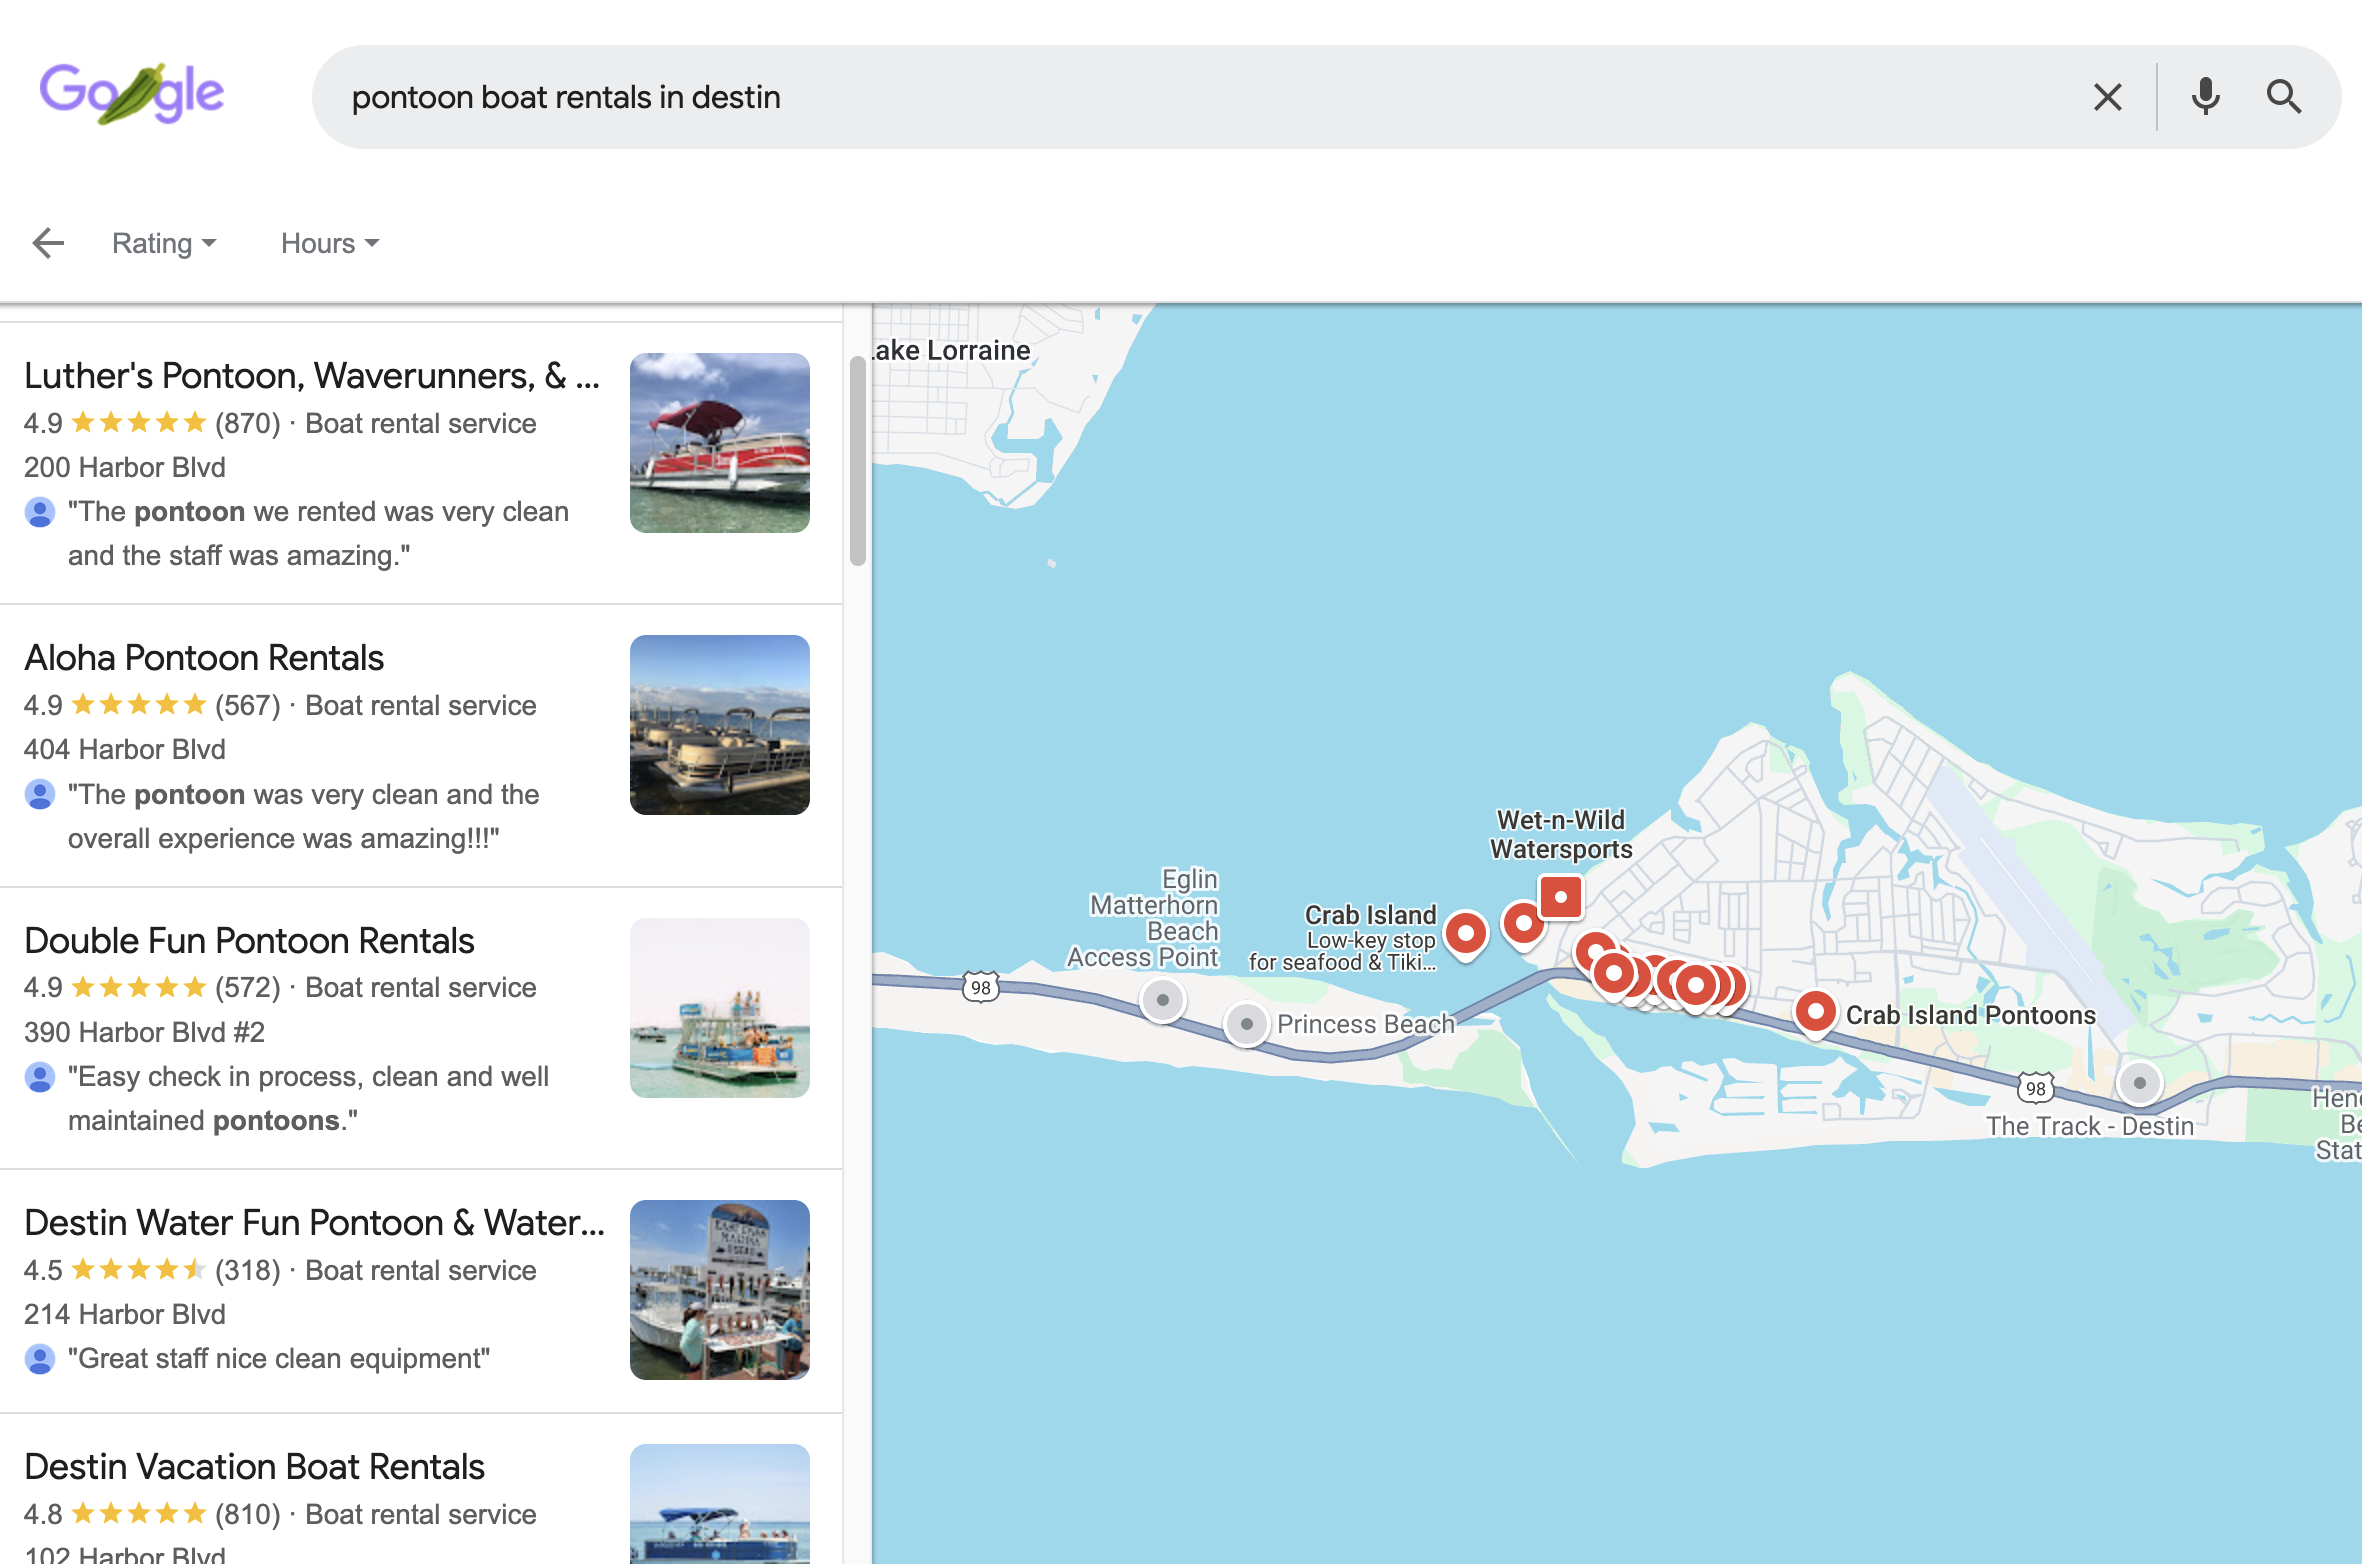The image size is (2362, 1564).
Task: Click Luther's 4.9 star rating (870)
Action: [152, 423]
